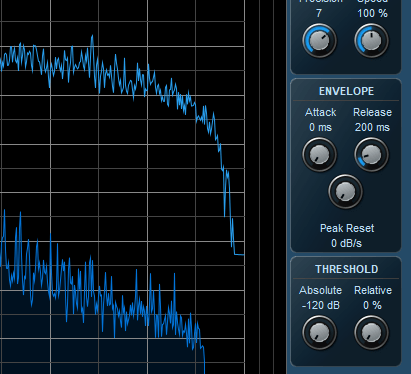Click the Absolute value -120 dB
The width and height of the screenshot is (411, 374).
[x=321, y=305]
